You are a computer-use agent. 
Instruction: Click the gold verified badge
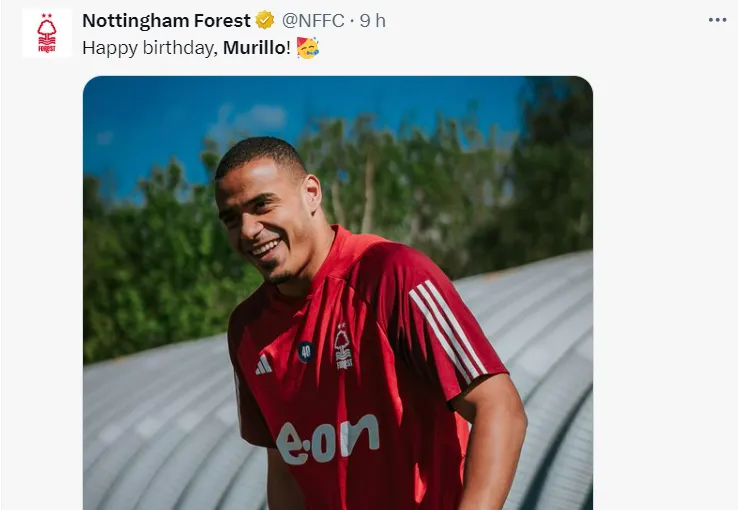pos(265,20)
